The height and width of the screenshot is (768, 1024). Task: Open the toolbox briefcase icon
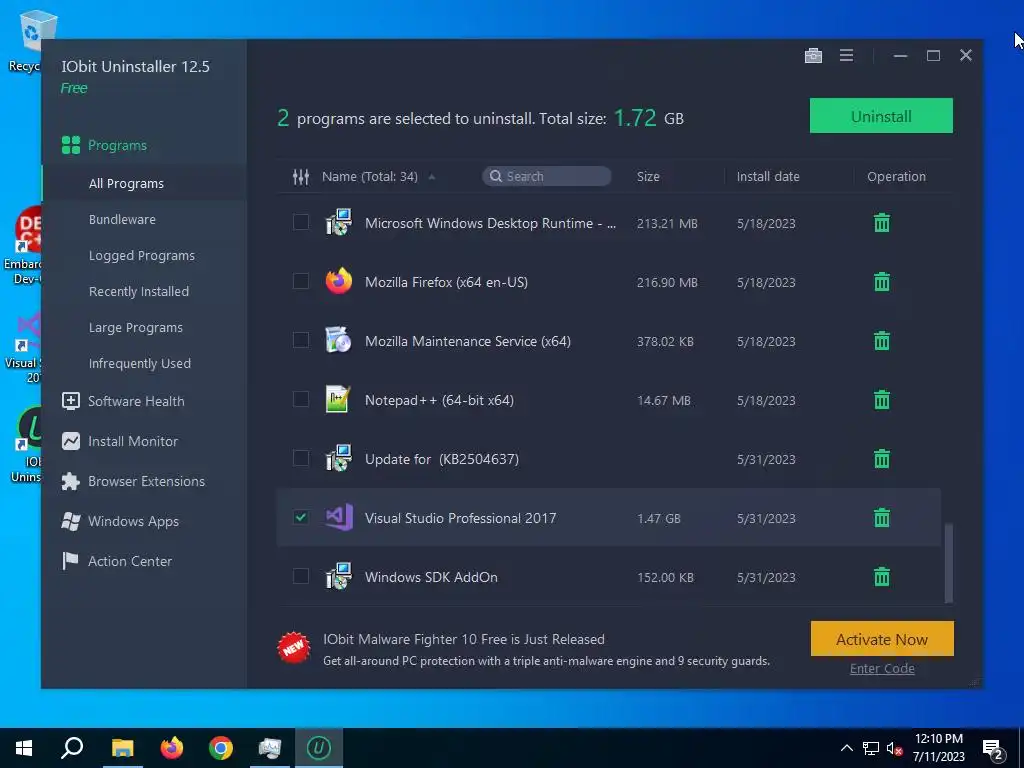(x=813, y=56)
